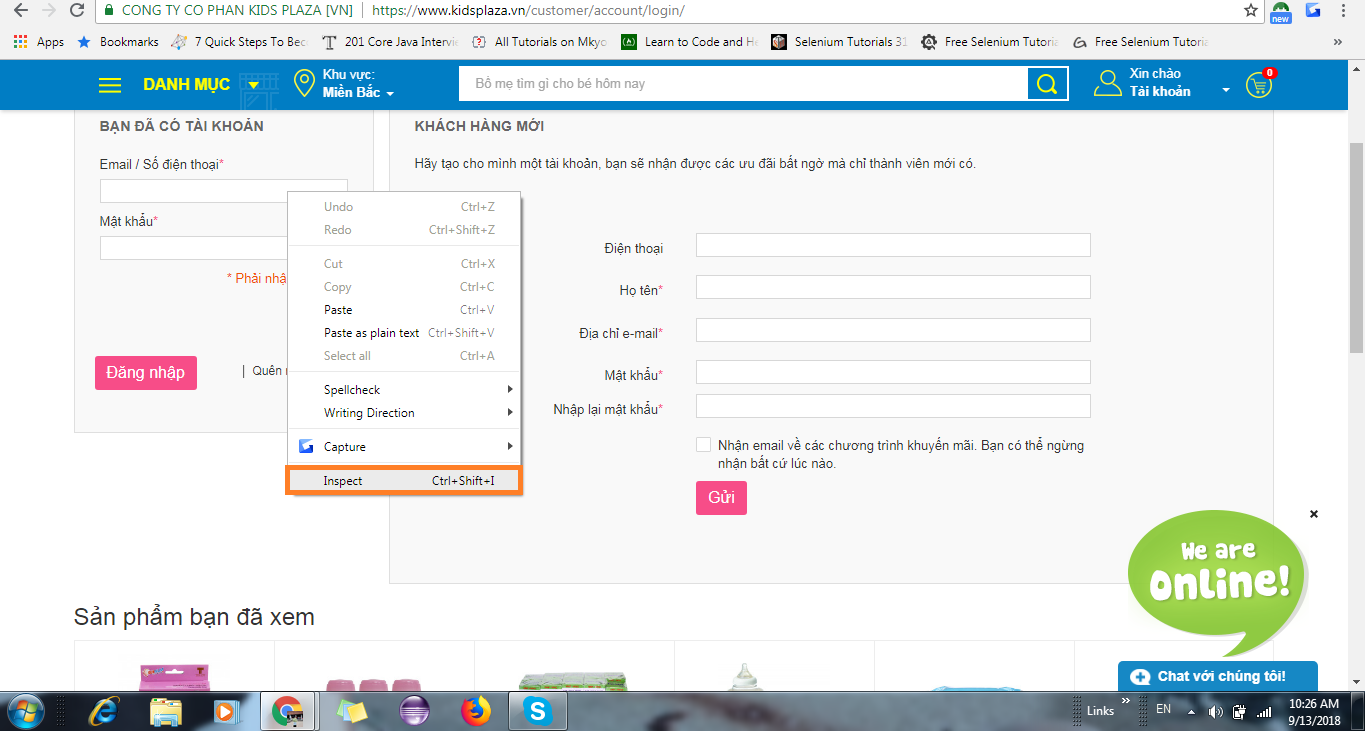Open Windows Explorer folder in taskbar
The height and width of the screenshot is (731, 1365).
point(165,711)
